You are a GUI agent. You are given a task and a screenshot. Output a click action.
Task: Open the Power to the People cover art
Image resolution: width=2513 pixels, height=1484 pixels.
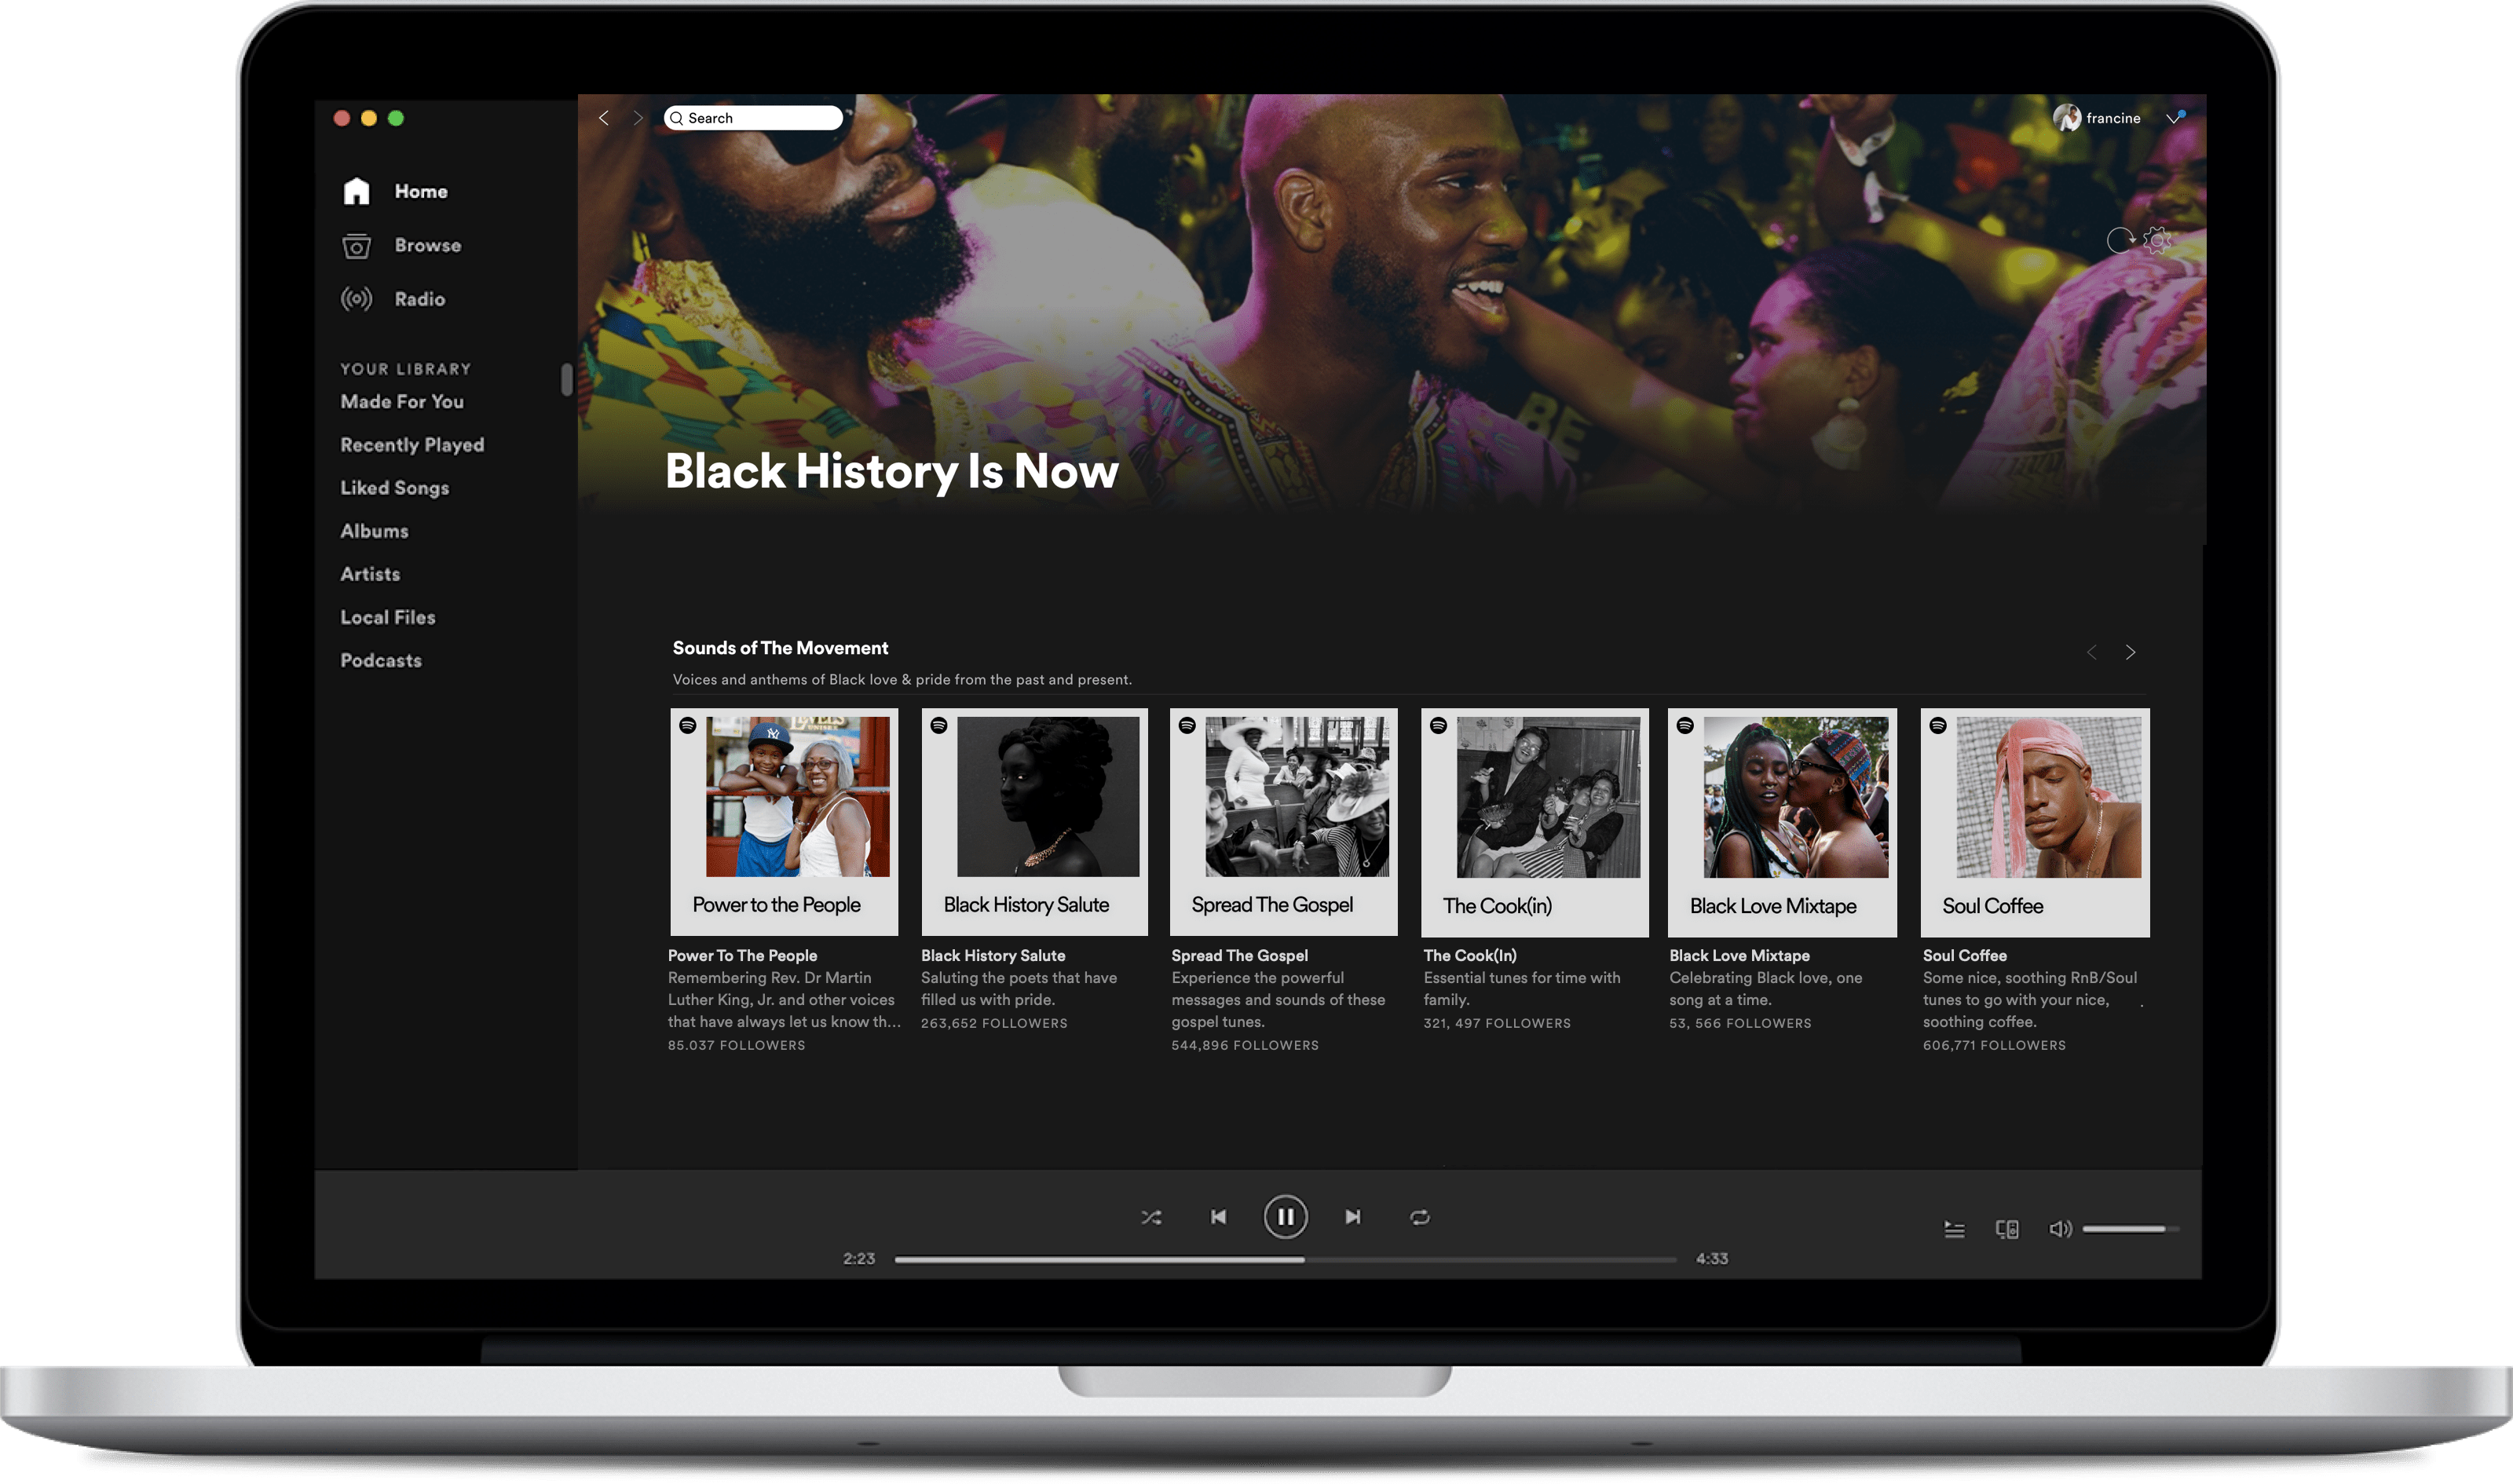tap(784, 822)
